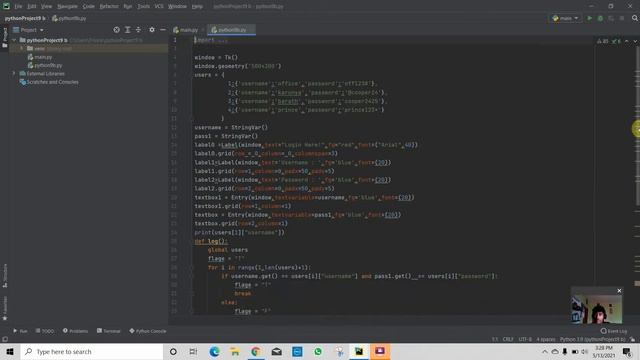
Task: Open the Mail app from taskbar
Action: pos(276,351)
